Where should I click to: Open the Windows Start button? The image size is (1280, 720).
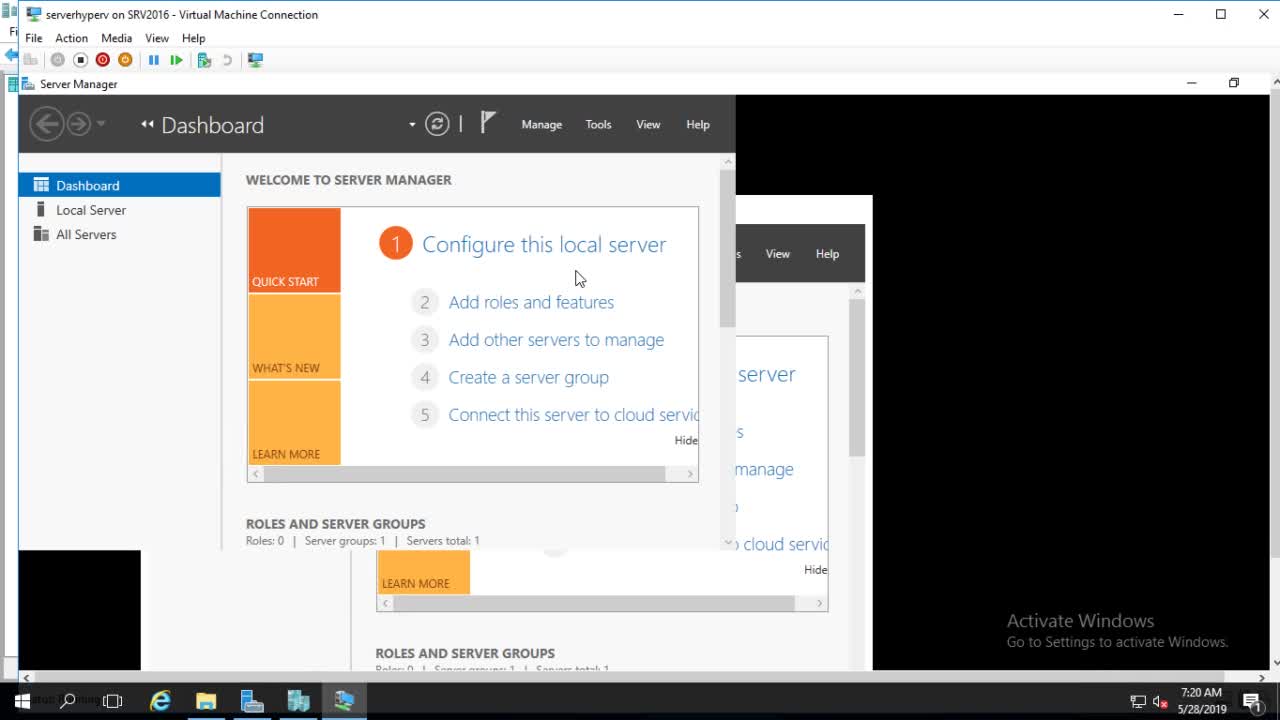point(22,701)
